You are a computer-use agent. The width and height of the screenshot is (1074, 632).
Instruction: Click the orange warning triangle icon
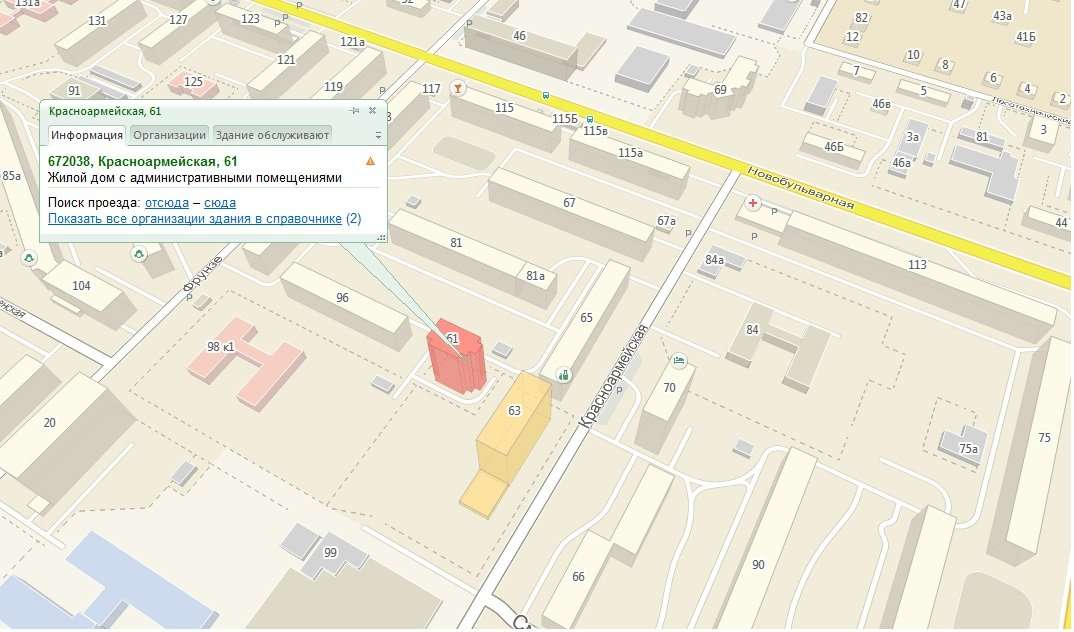point(371,161)
